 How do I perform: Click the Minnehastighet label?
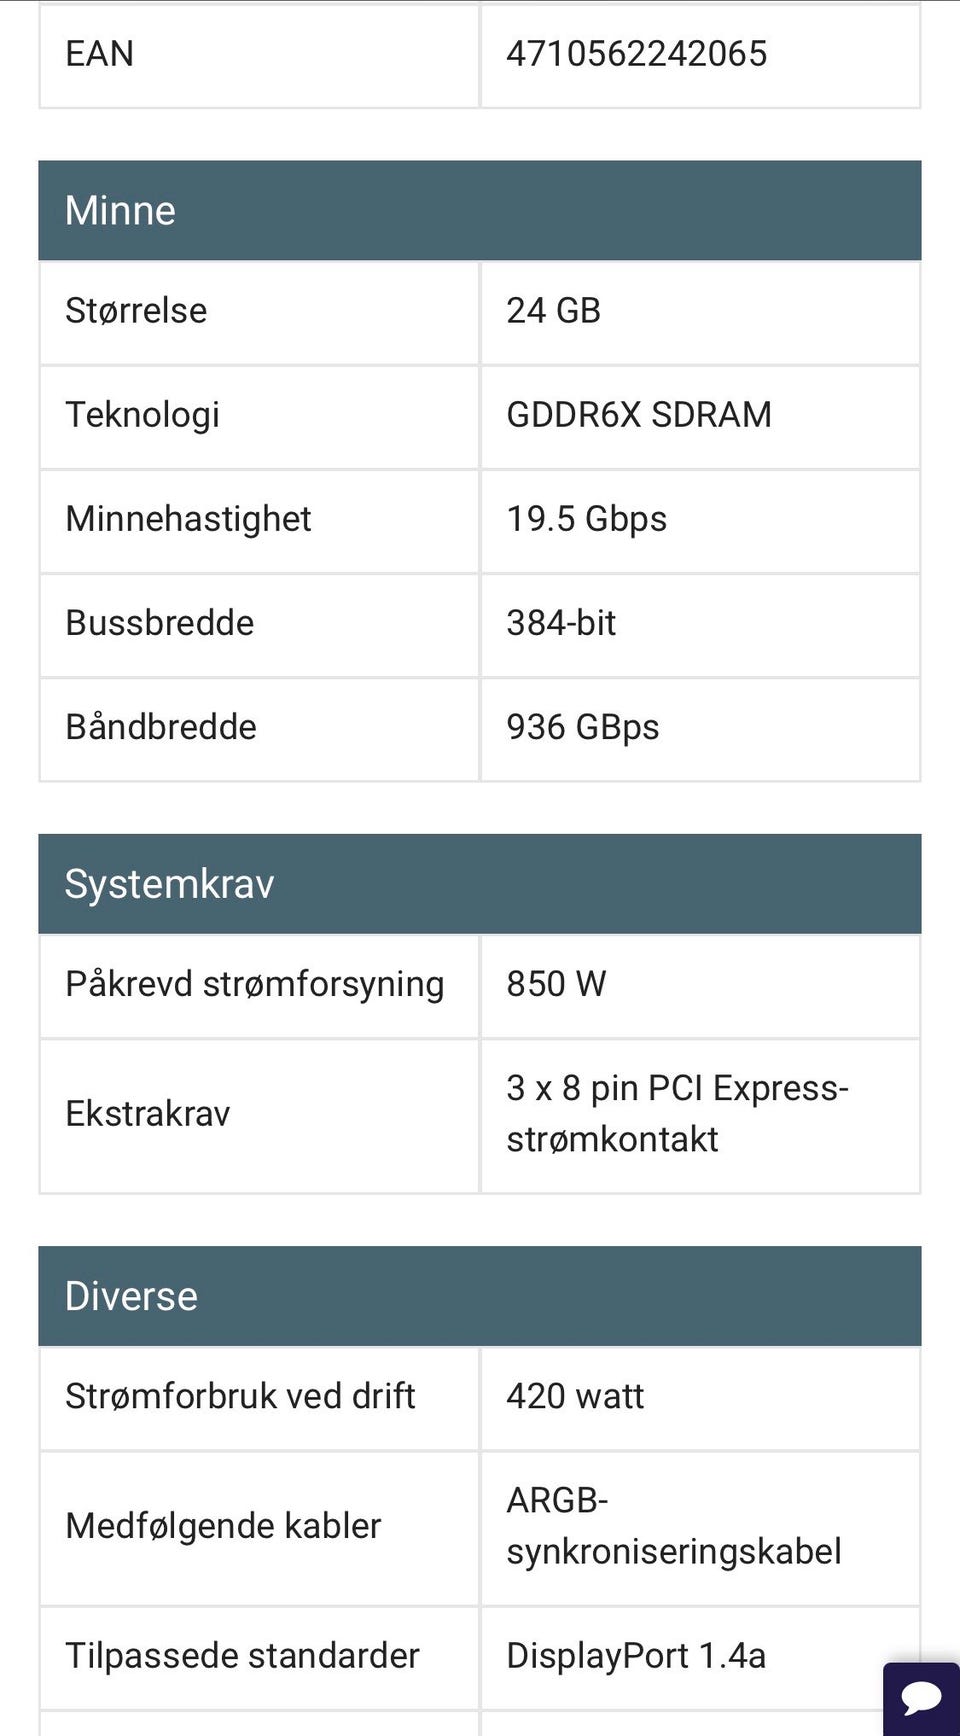tap(188, 519)
